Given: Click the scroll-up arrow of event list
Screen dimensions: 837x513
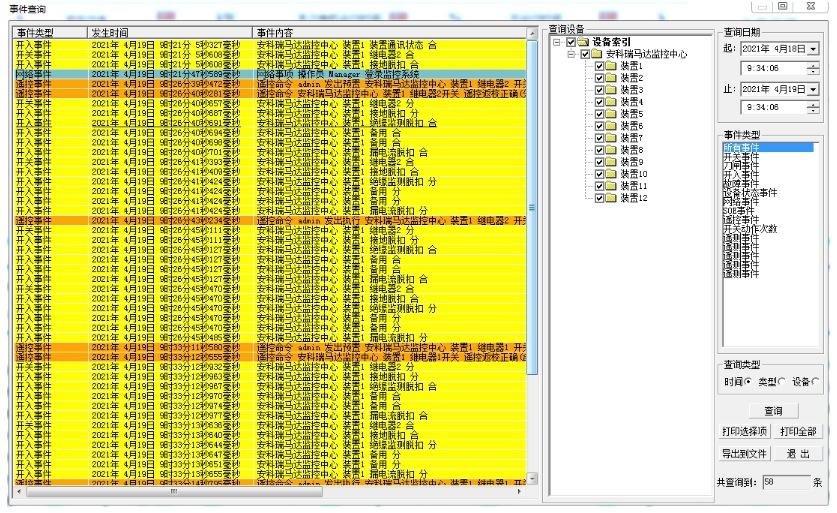Looking at the screenshot, I should pyautogui.click(x=532, y=34).
